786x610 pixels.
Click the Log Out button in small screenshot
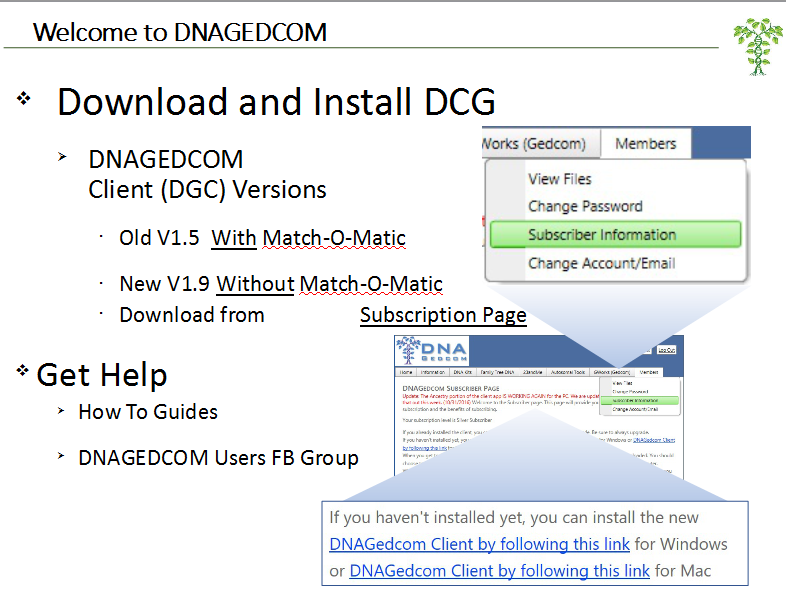666,350
